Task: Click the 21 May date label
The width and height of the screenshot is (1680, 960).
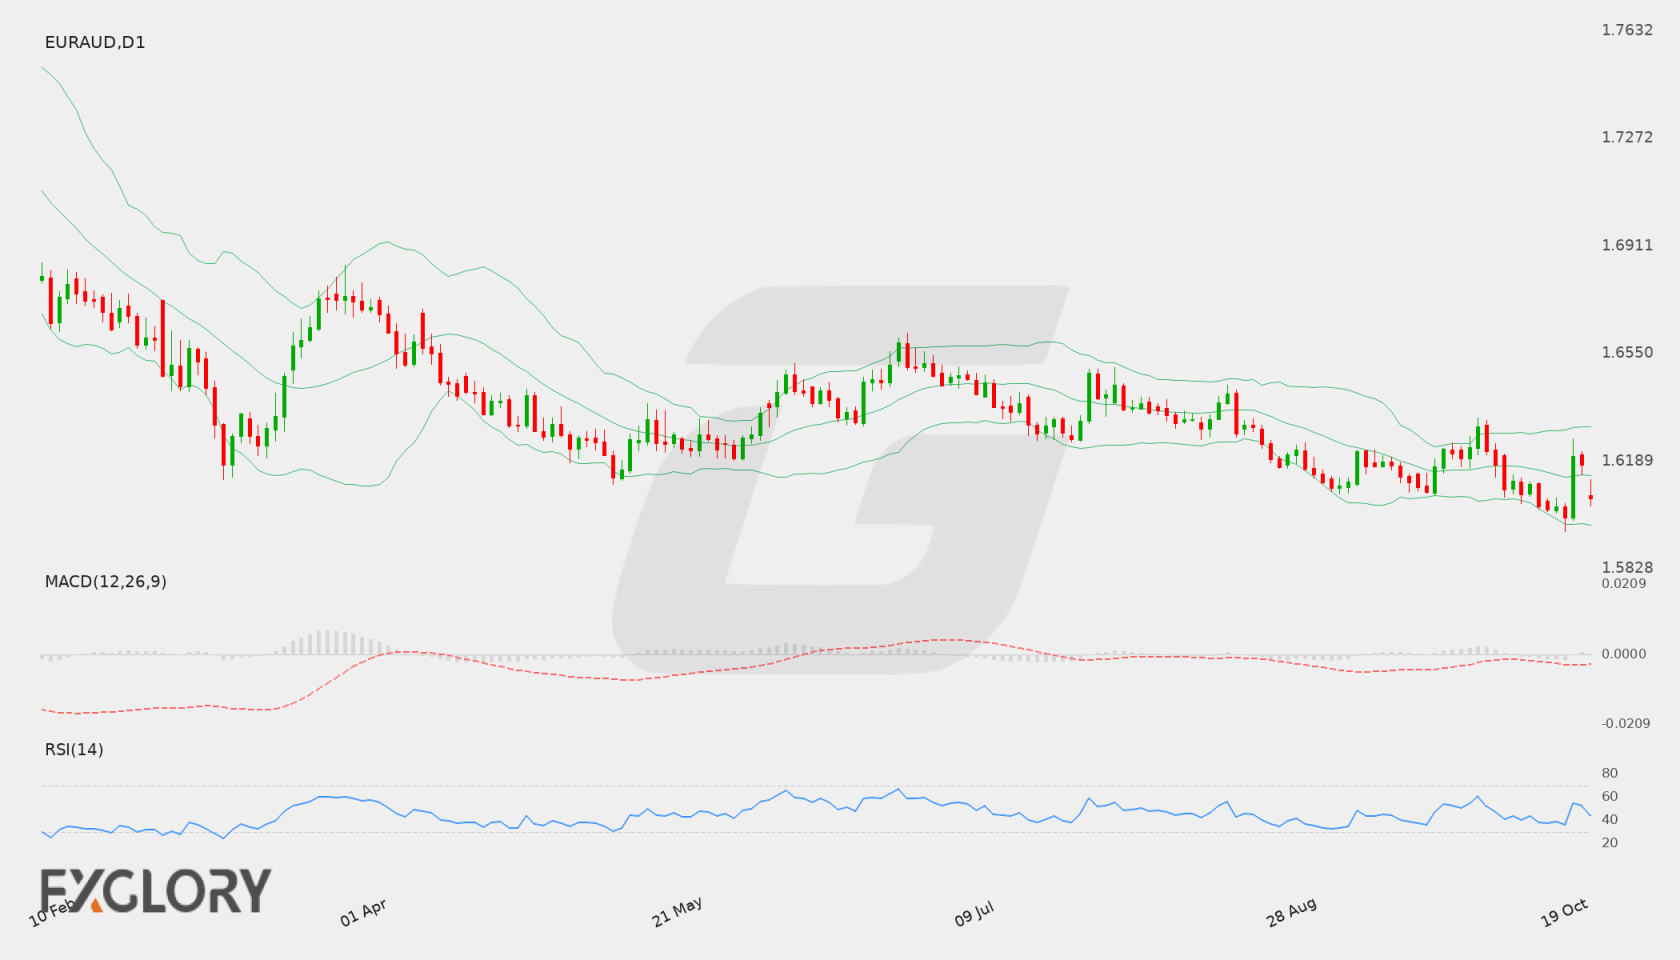Action: coord(677,912)
